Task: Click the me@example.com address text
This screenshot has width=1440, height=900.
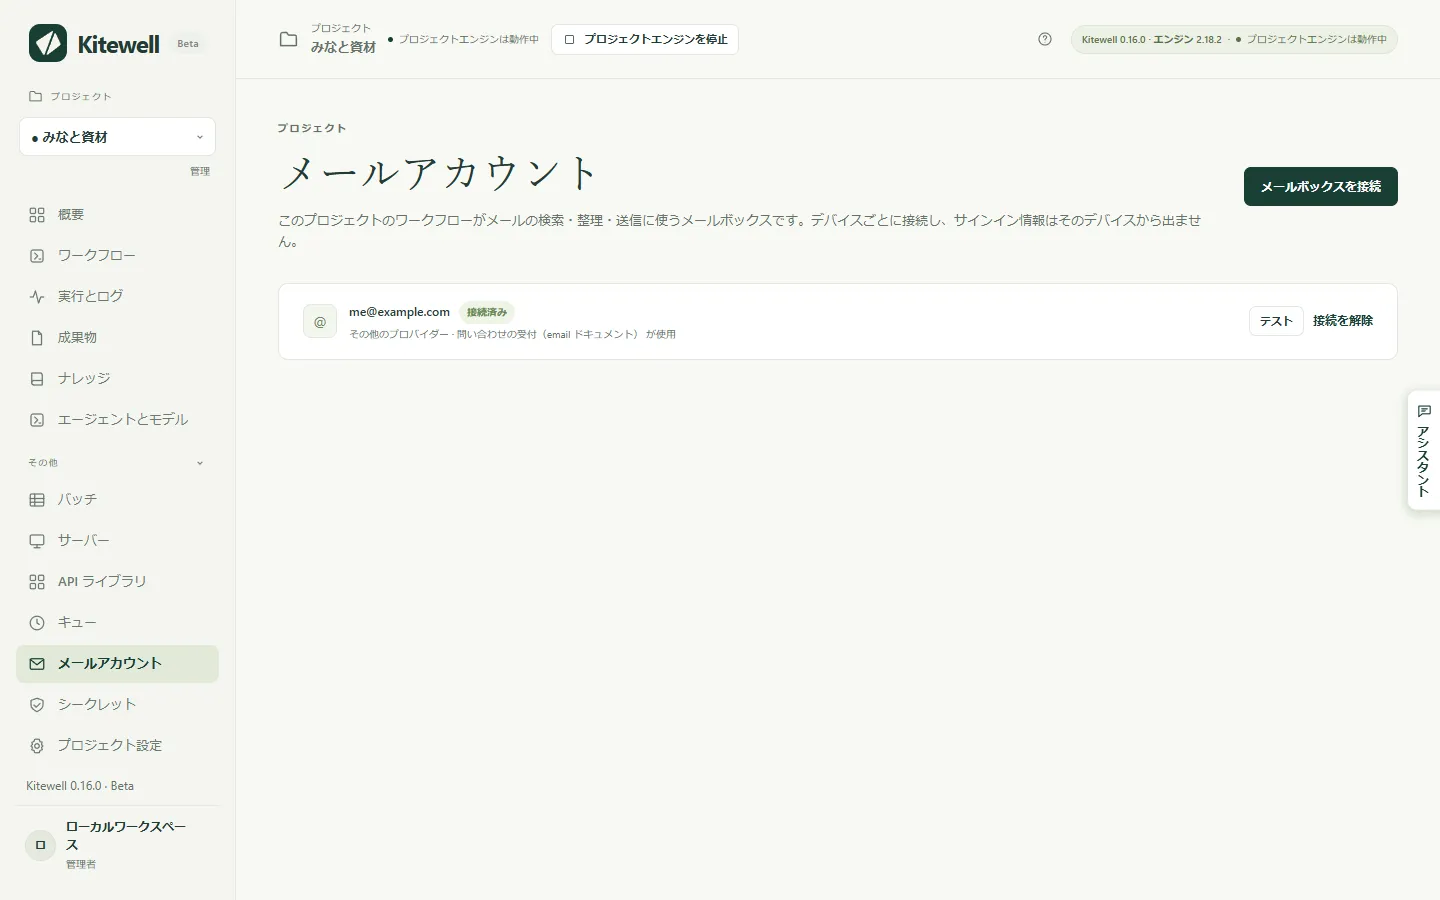Action: pyautogui.click(x=399, y=312)
